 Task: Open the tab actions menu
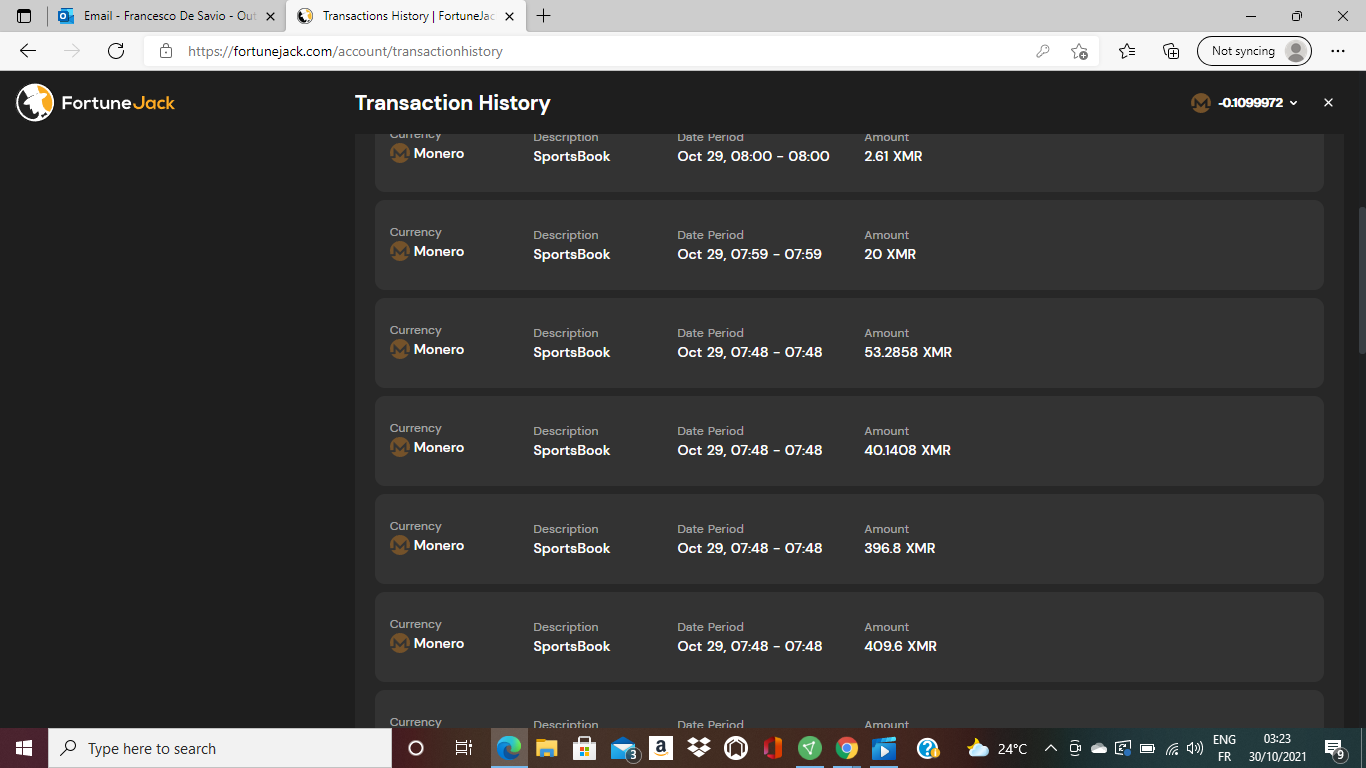click(x=24, y=16)
